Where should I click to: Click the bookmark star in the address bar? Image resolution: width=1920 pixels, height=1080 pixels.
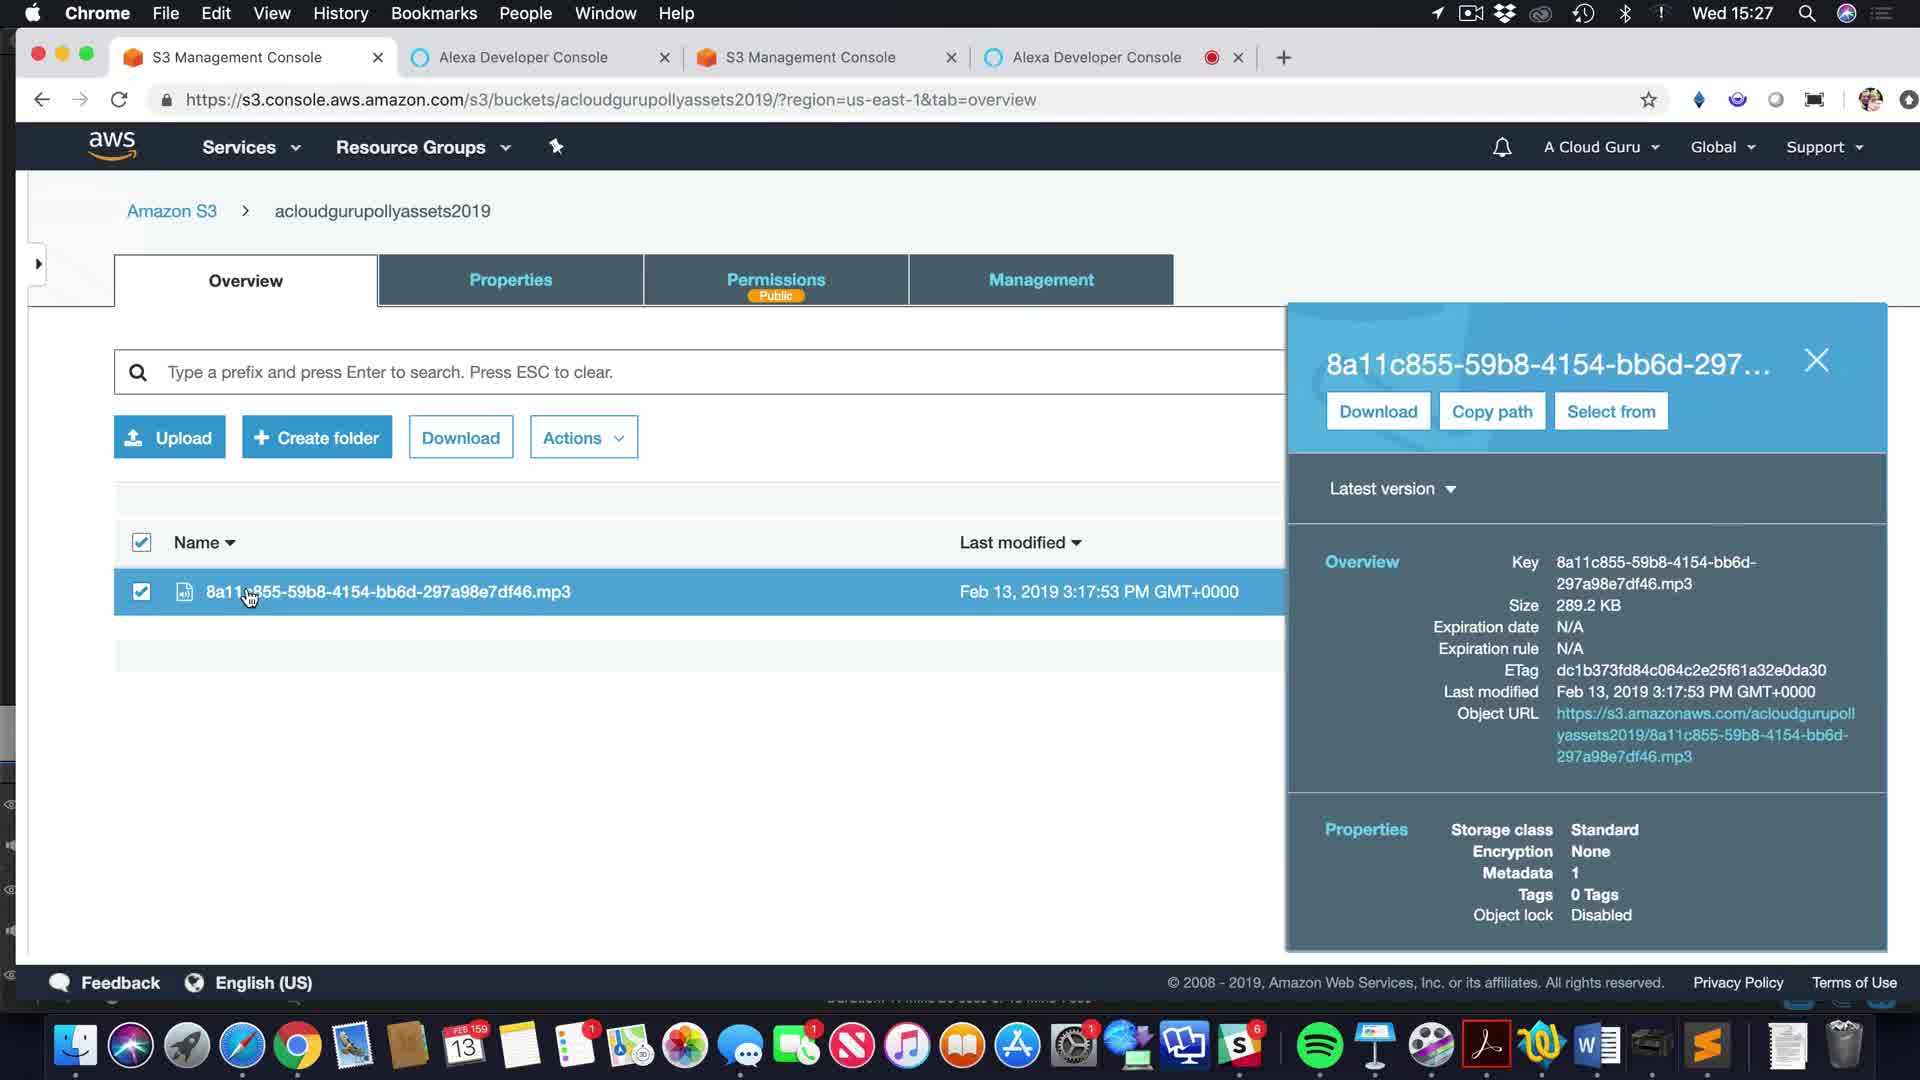pyautogui.click(x=1648, y=100)
